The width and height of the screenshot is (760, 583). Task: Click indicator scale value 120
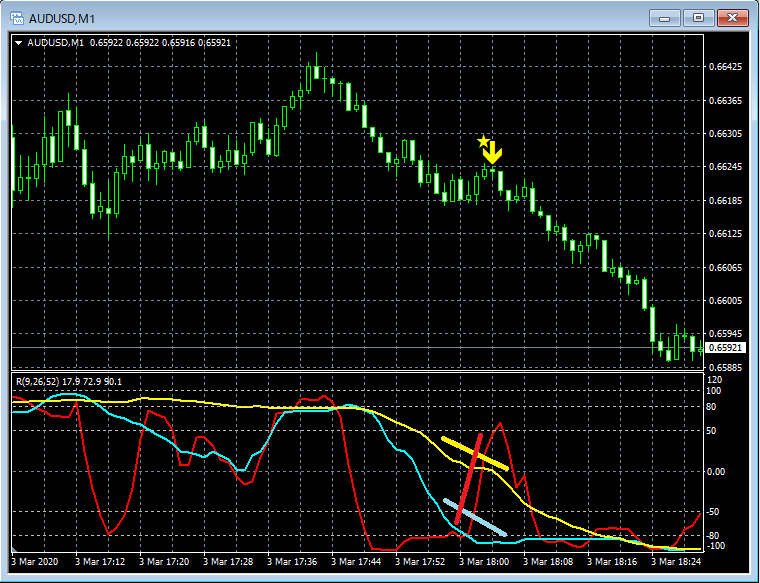715,380
